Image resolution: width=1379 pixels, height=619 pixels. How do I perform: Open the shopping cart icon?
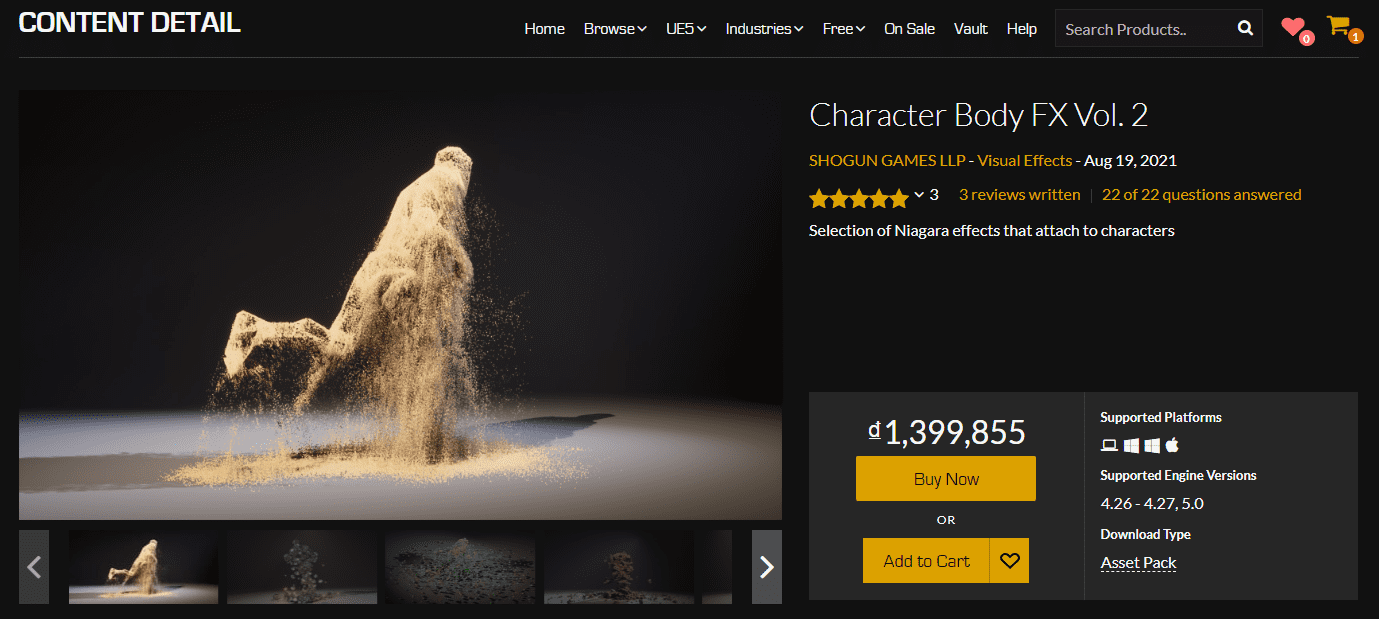coord(1339,26)
